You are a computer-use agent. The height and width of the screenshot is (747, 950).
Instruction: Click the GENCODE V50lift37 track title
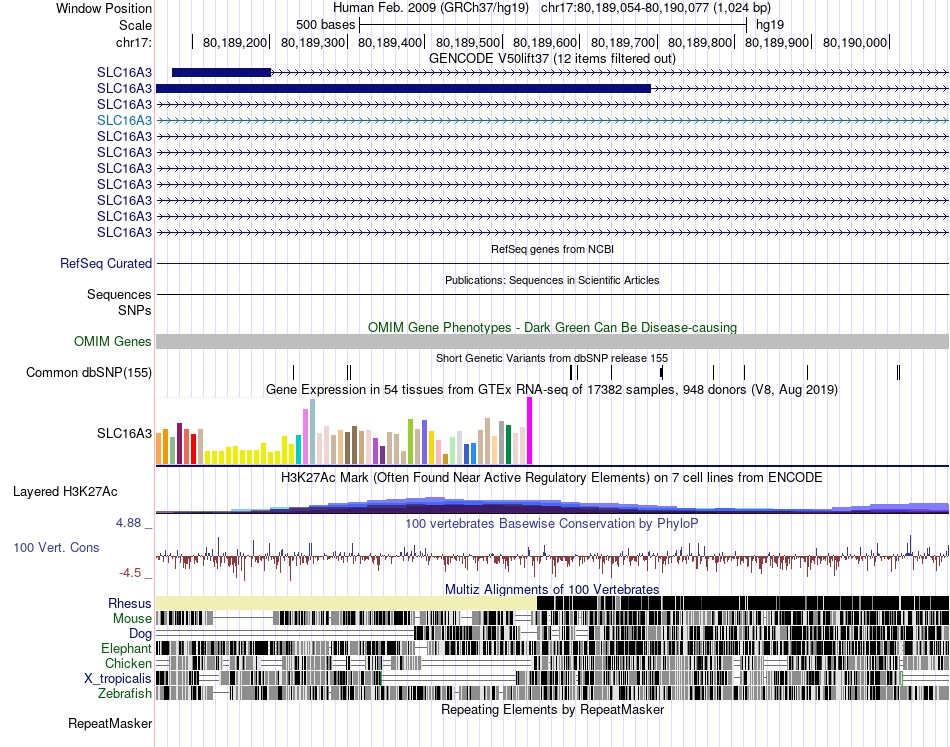552,59
